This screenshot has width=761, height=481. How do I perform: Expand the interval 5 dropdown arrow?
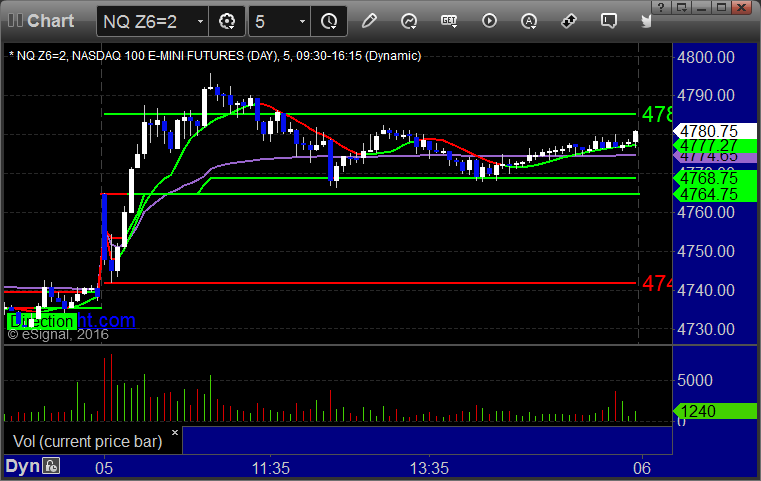pyautogui.click(x=302, y=21)
